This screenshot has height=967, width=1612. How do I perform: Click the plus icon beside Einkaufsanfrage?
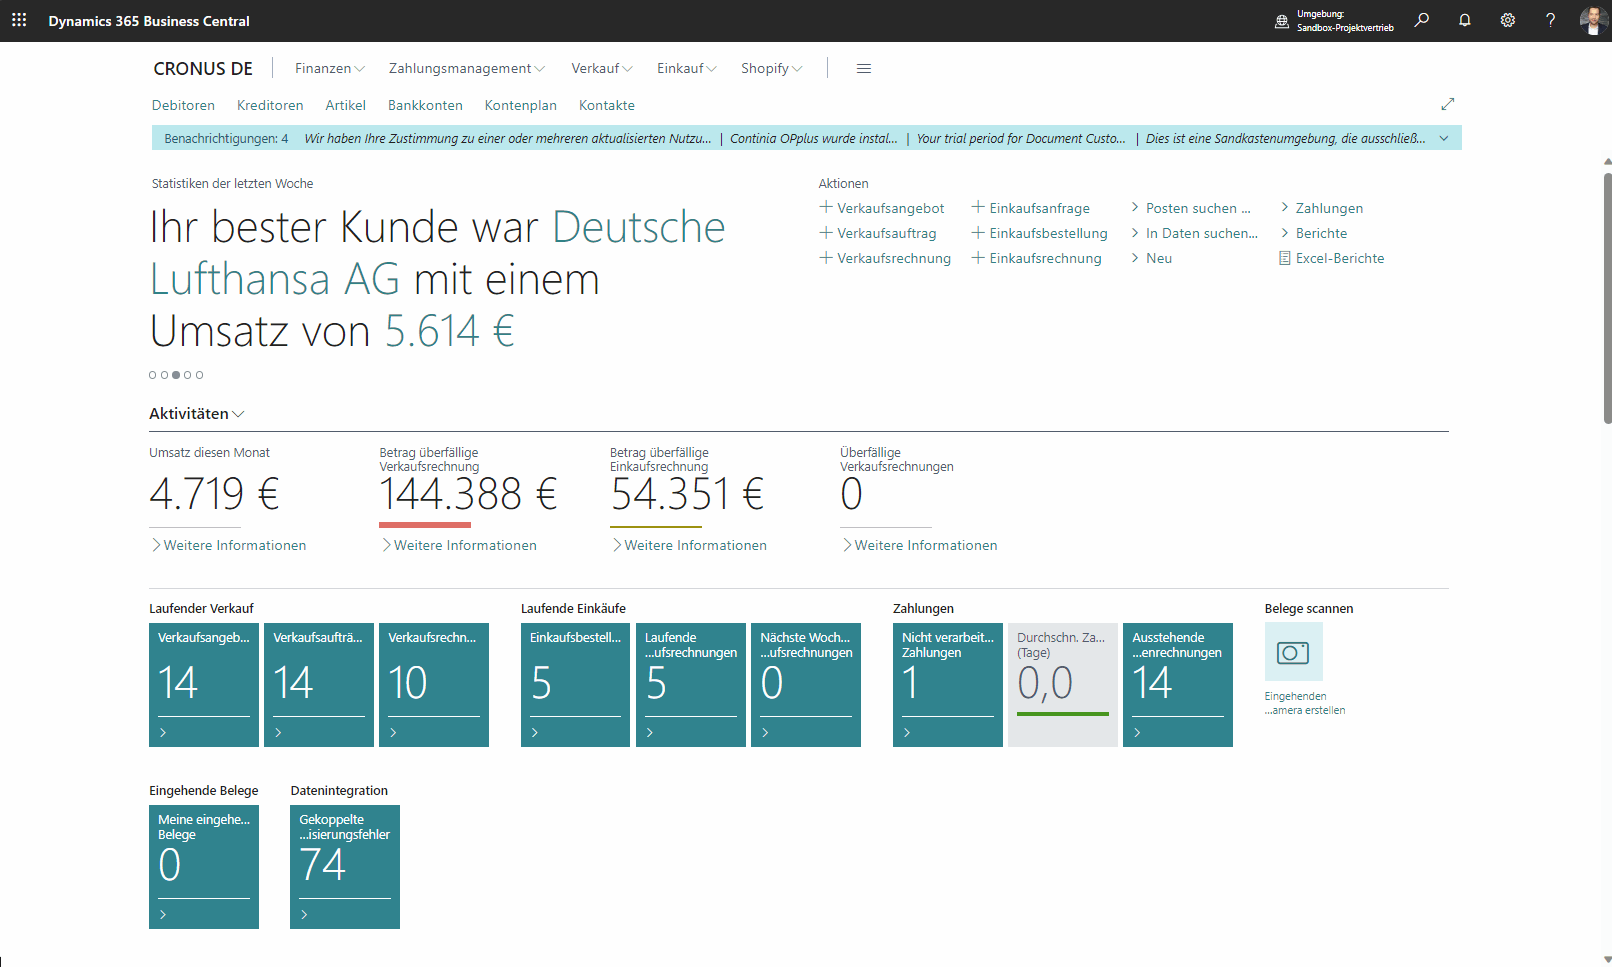pyautogui.click(x=978, y=207)
